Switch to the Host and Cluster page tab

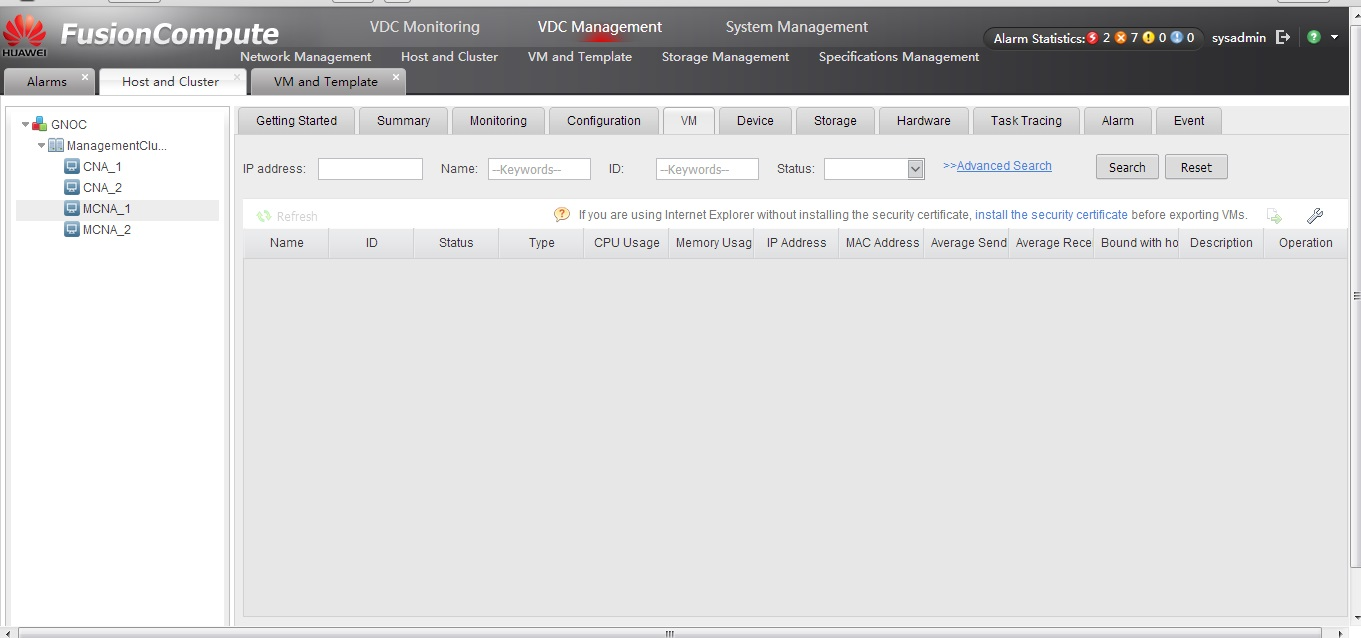tap(170, 82)
